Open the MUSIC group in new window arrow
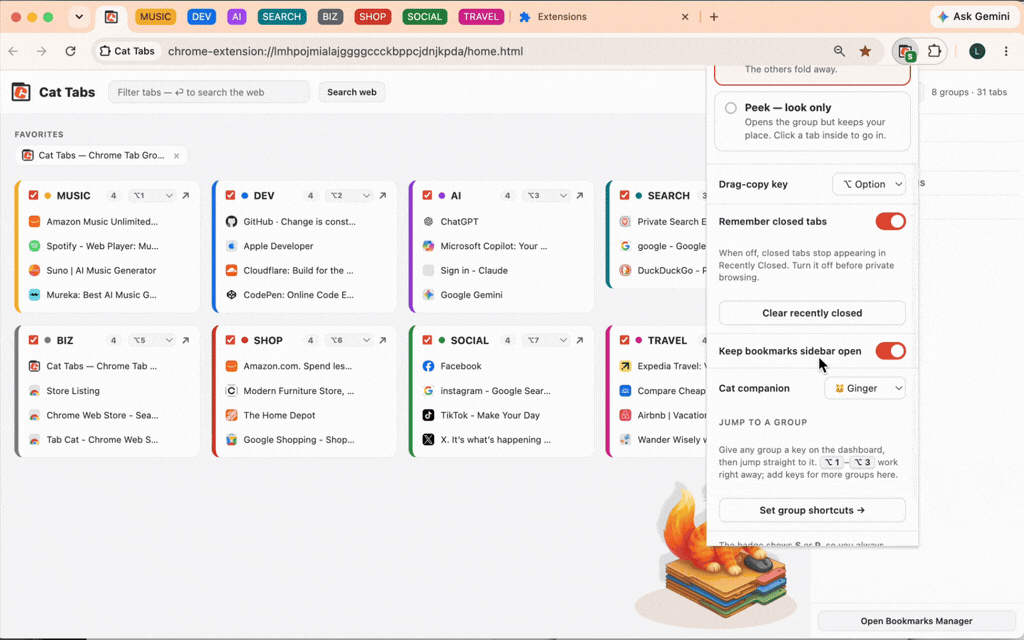The width and height of the screenshot is (1024, 640). [x=185, y=195]
